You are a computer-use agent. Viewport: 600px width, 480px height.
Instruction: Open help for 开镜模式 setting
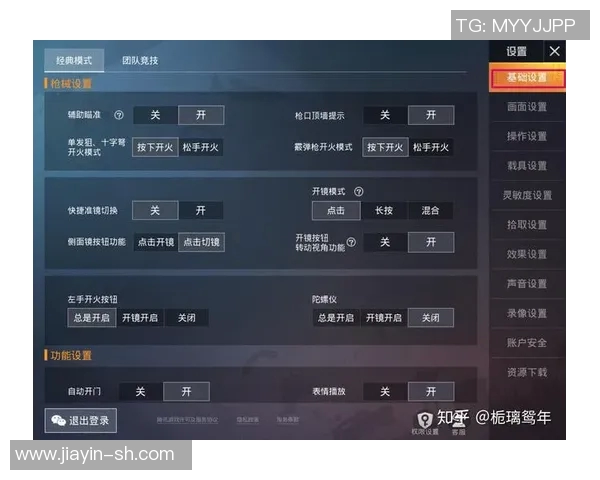(x=359, y=191)
